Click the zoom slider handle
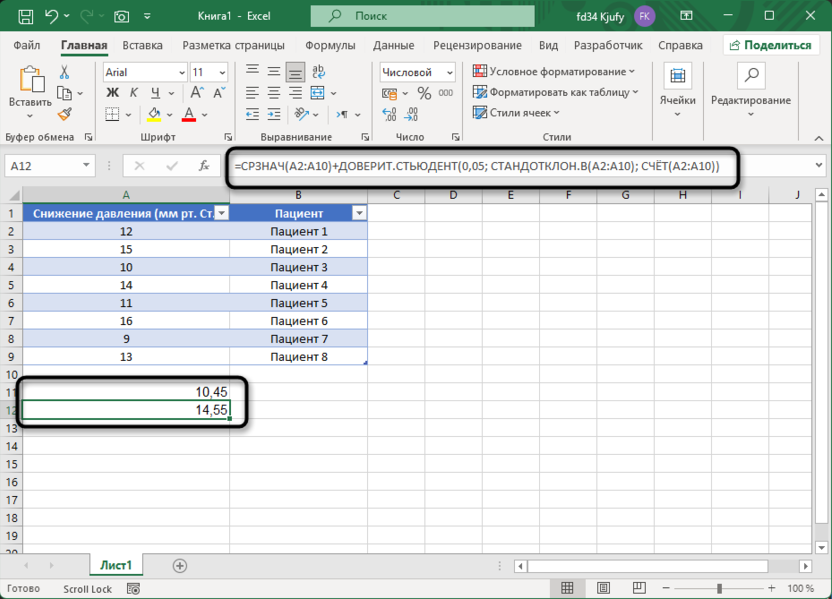The width and height of the screenshot is (832, 599). pyautogui.click(x=719, y=589)
